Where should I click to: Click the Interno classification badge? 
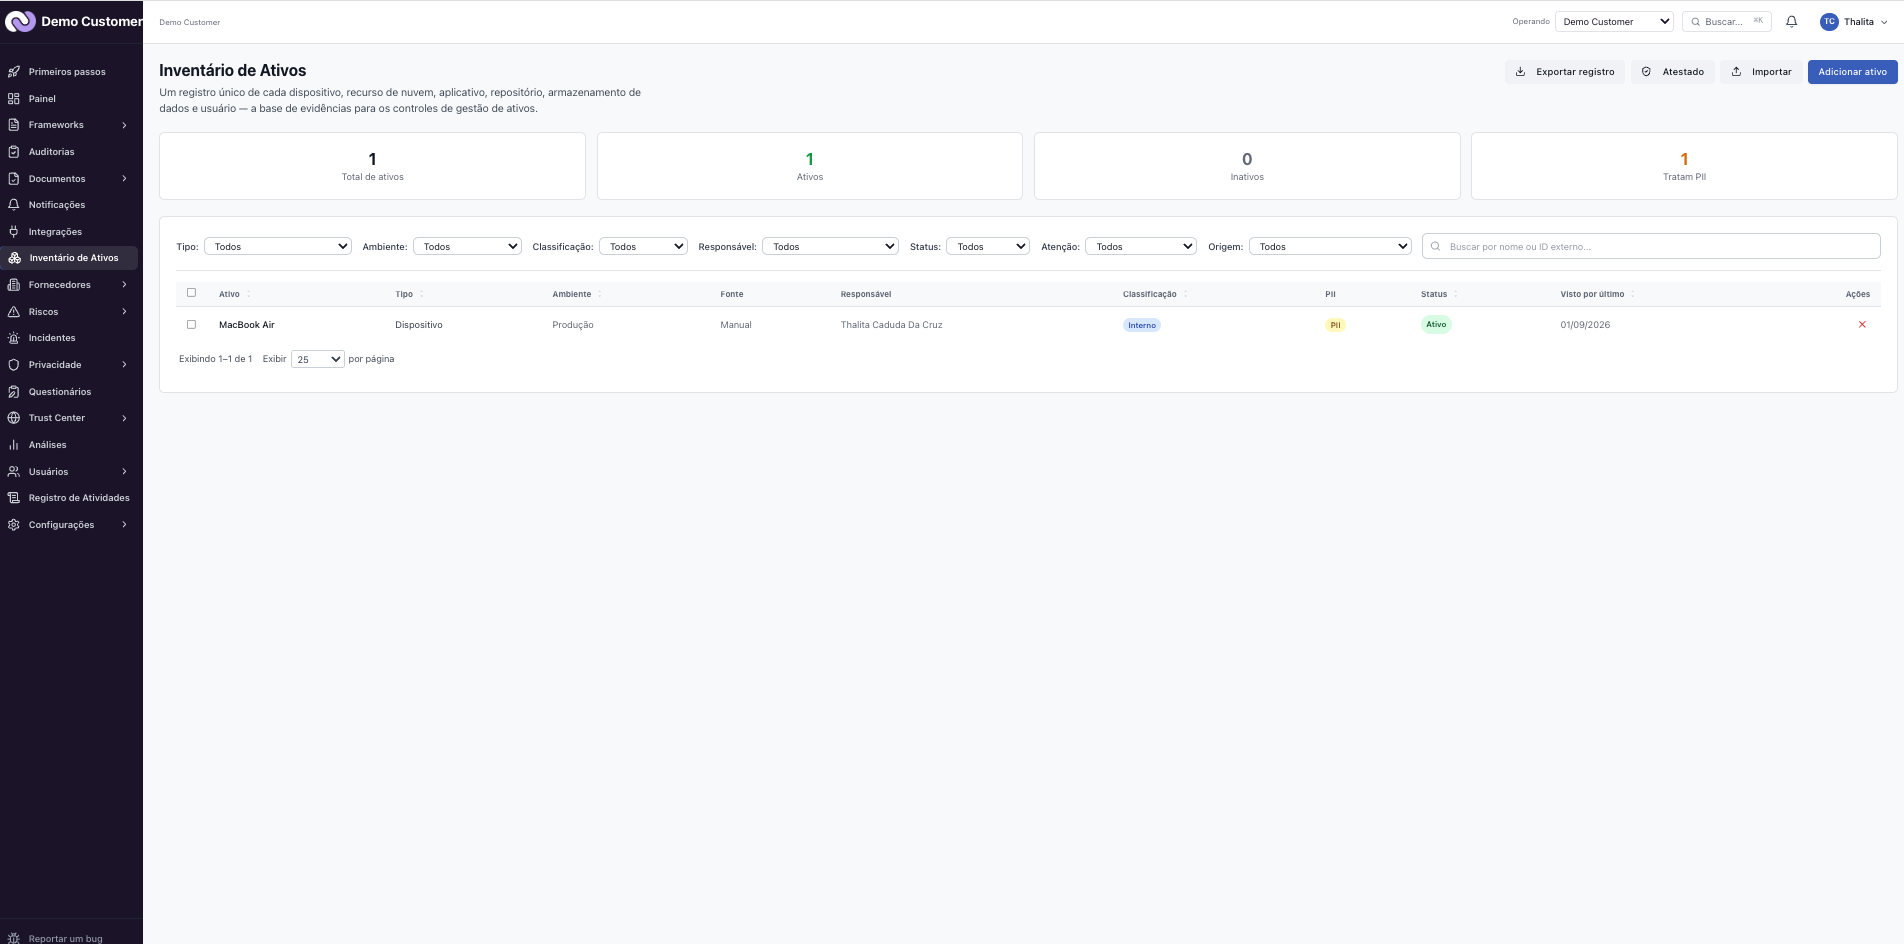[x=1142, y=325]
